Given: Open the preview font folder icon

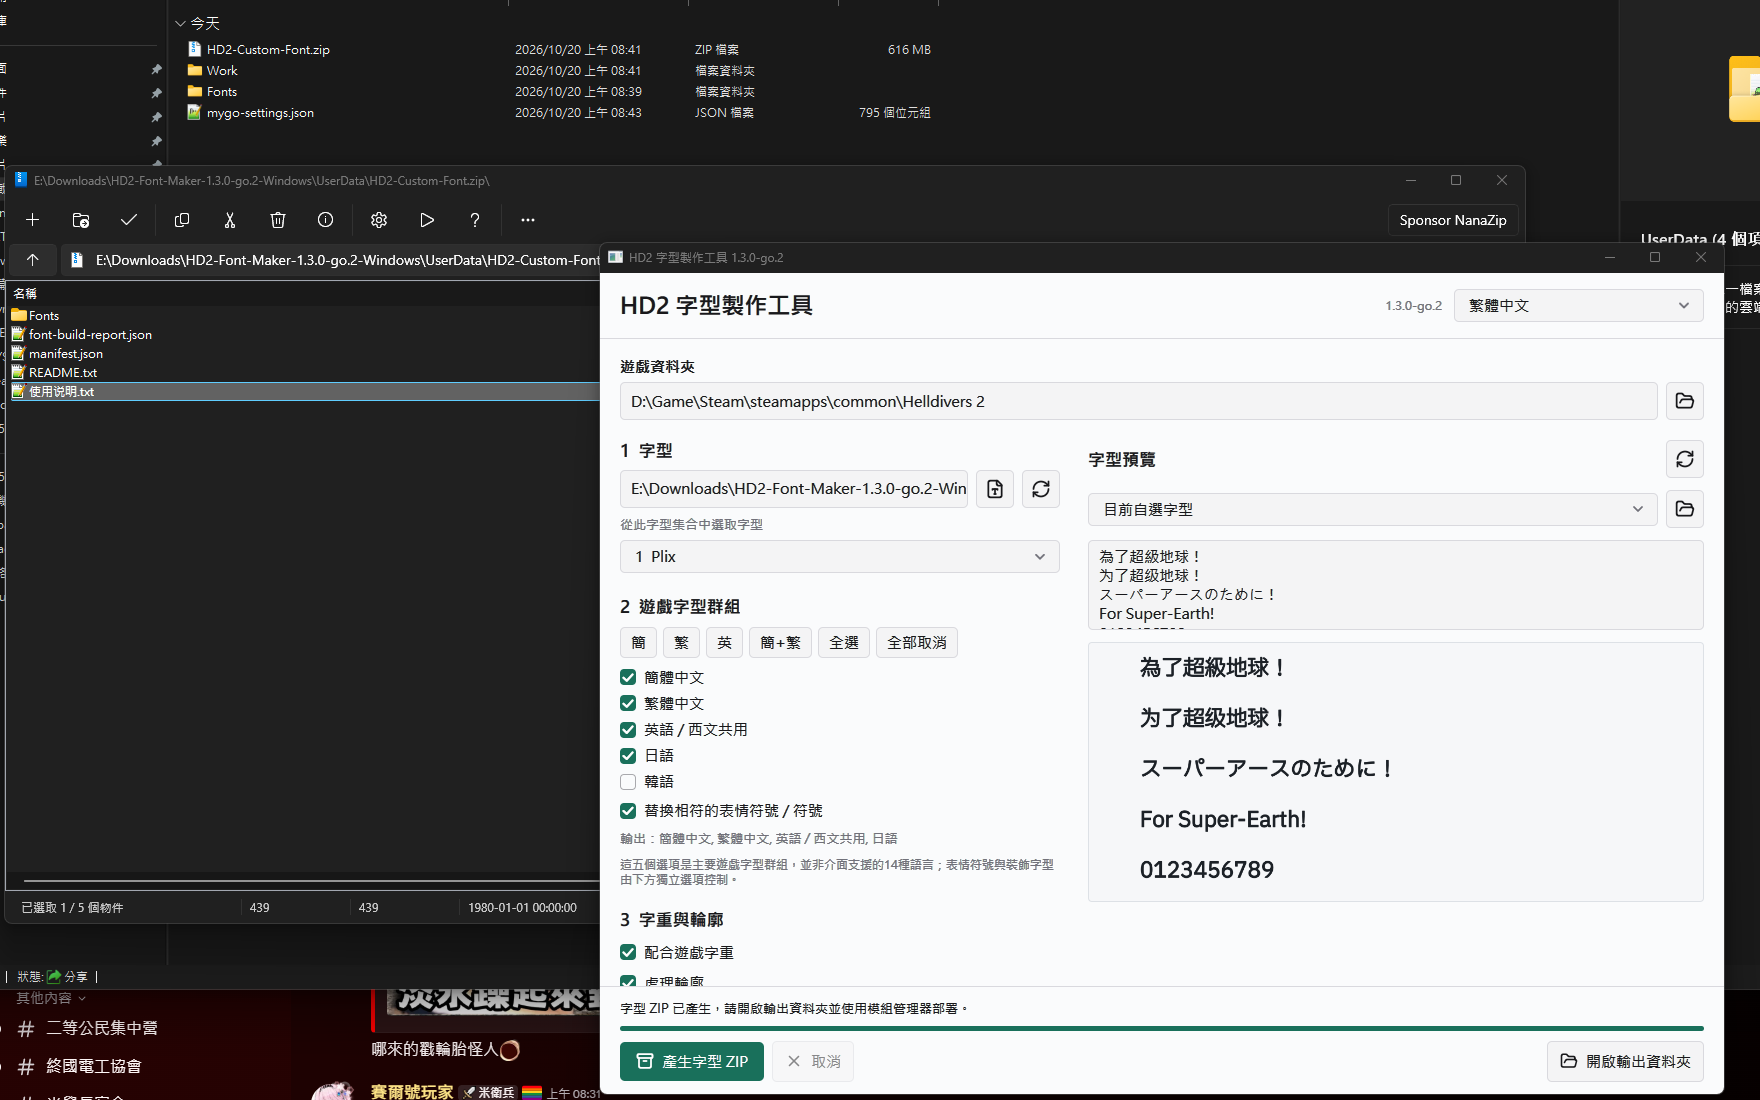Looking at the screenshot, I should (1685, 509).
